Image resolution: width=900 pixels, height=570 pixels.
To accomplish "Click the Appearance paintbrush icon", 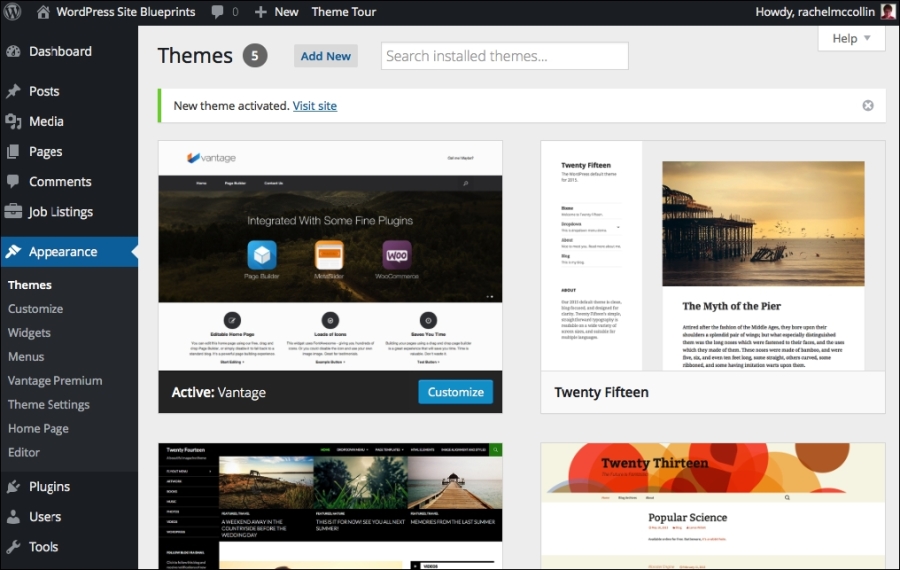I will pos(13,251).
